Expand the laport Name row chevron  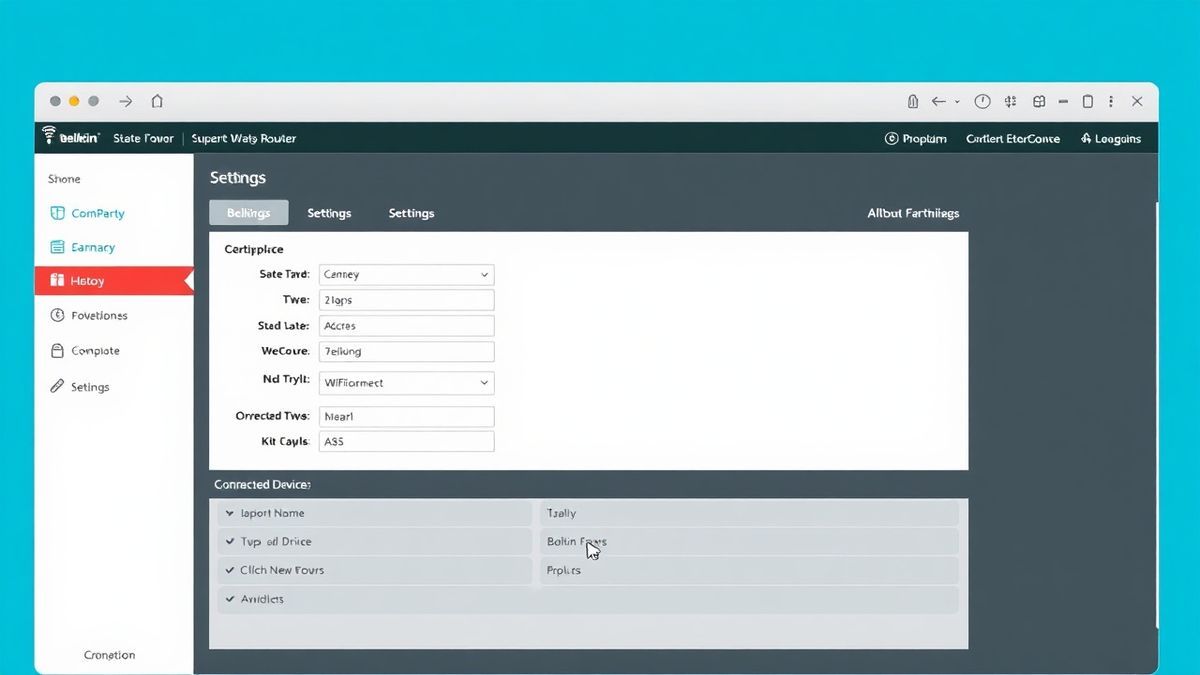coord(231,513)
